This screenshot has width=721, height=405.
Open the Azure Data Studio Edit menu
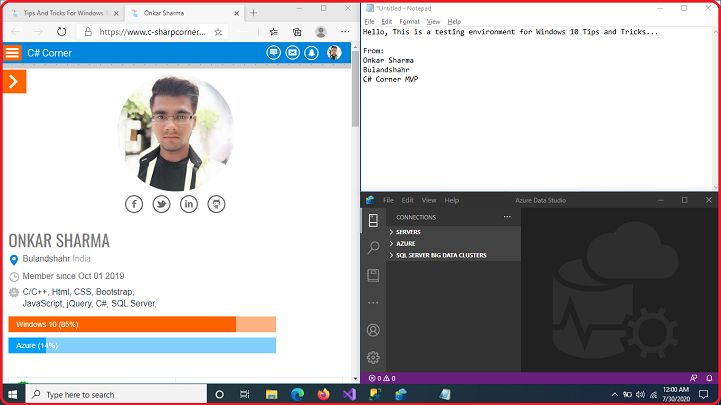[407, 200]
